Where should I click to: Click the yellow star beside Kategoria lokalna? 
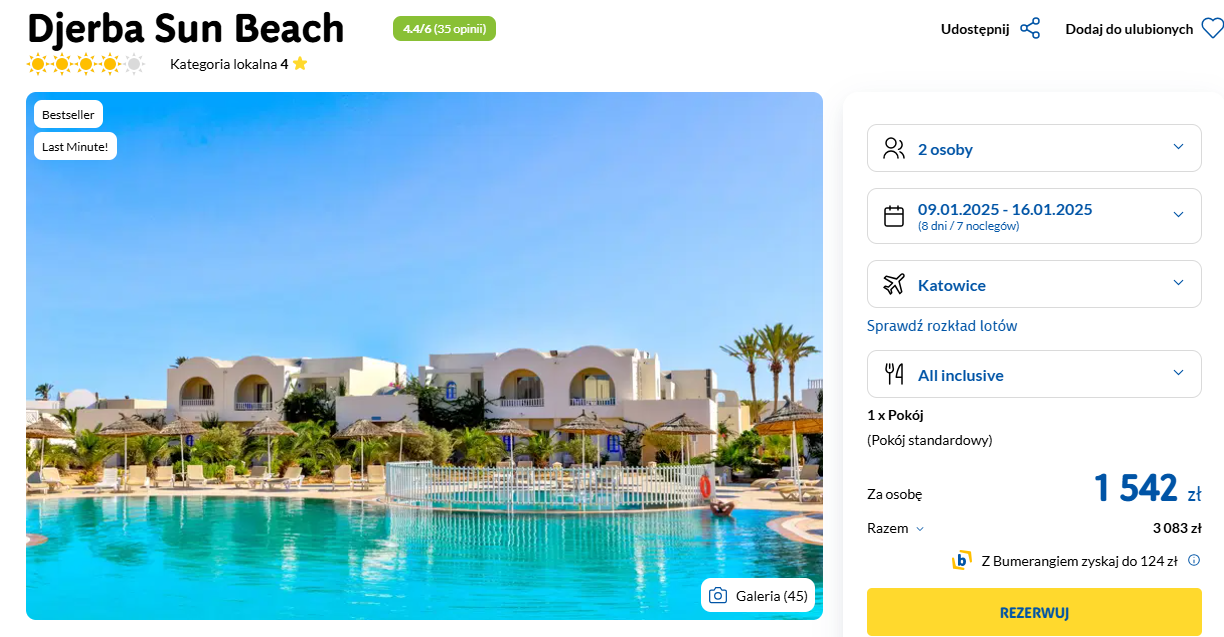300,64
